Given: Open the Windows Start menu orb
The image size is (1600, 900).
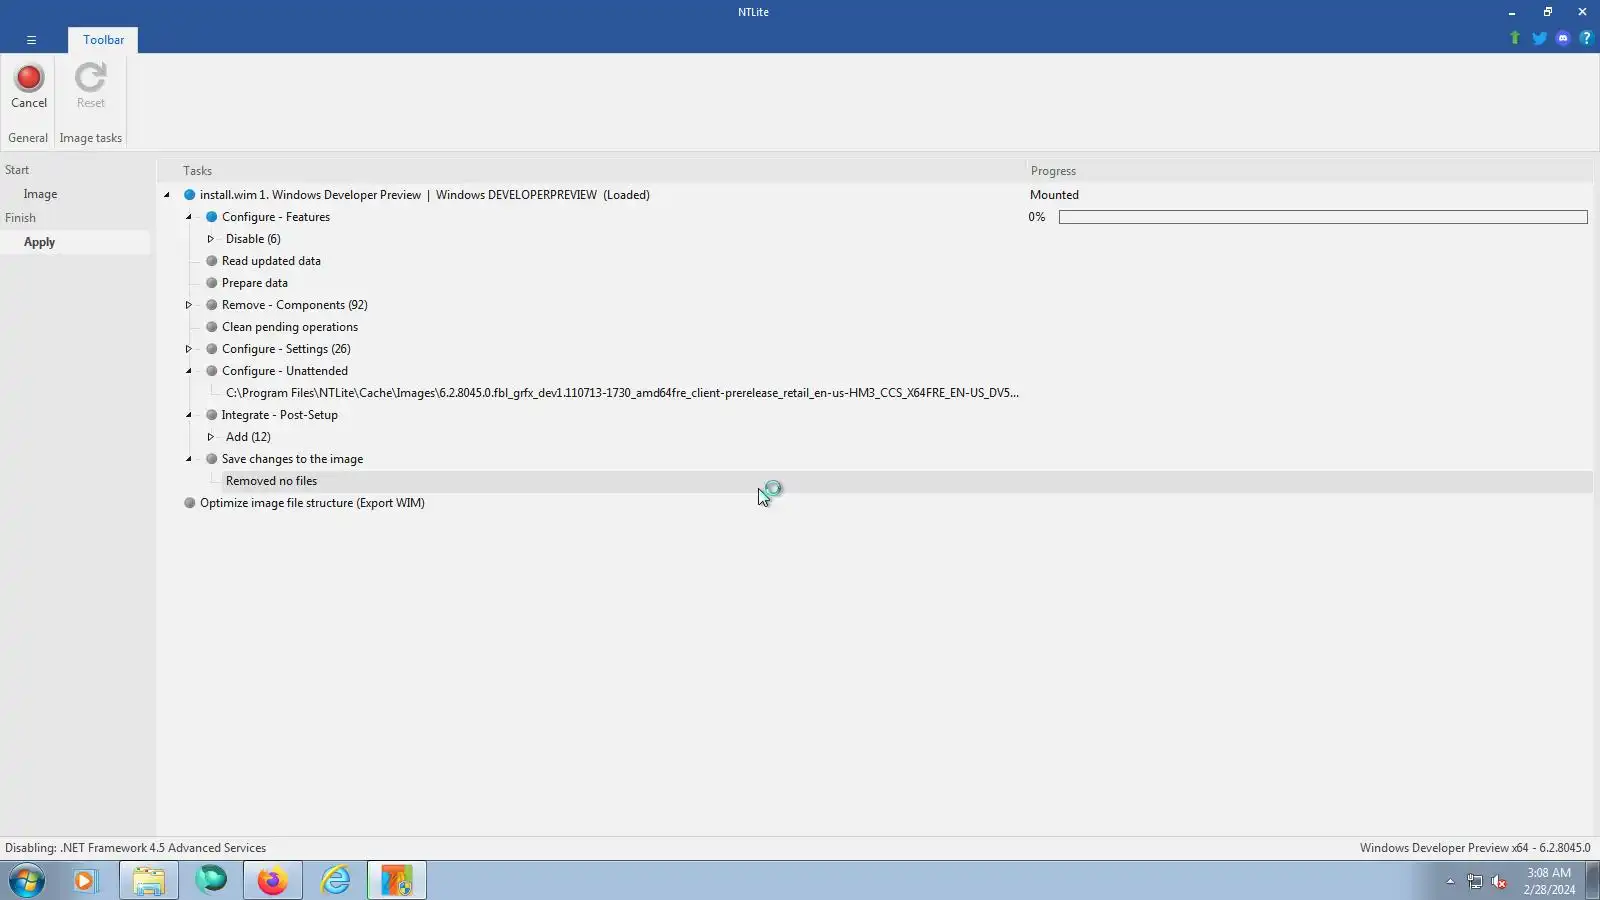Looking at the screenshot, I should click(x=27, y=881).
